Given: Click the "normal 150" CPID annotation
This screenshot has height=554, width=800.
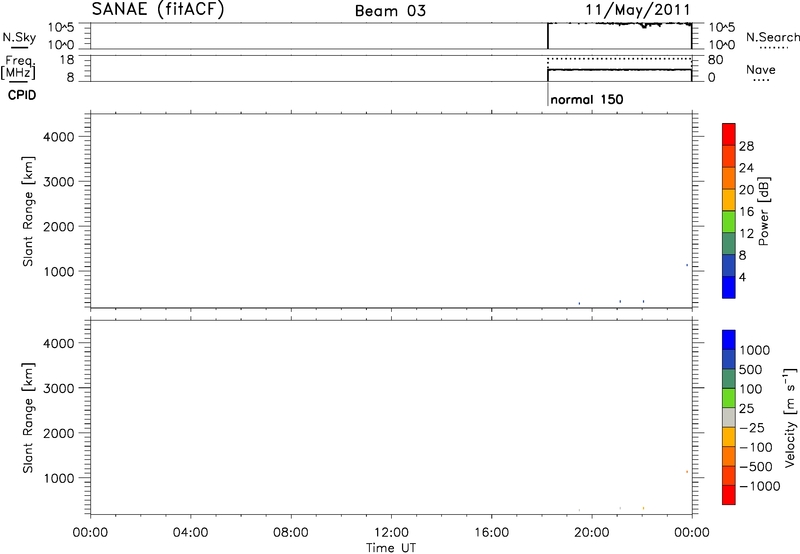Looking at the screenshot, I should (x=587, y=99).
